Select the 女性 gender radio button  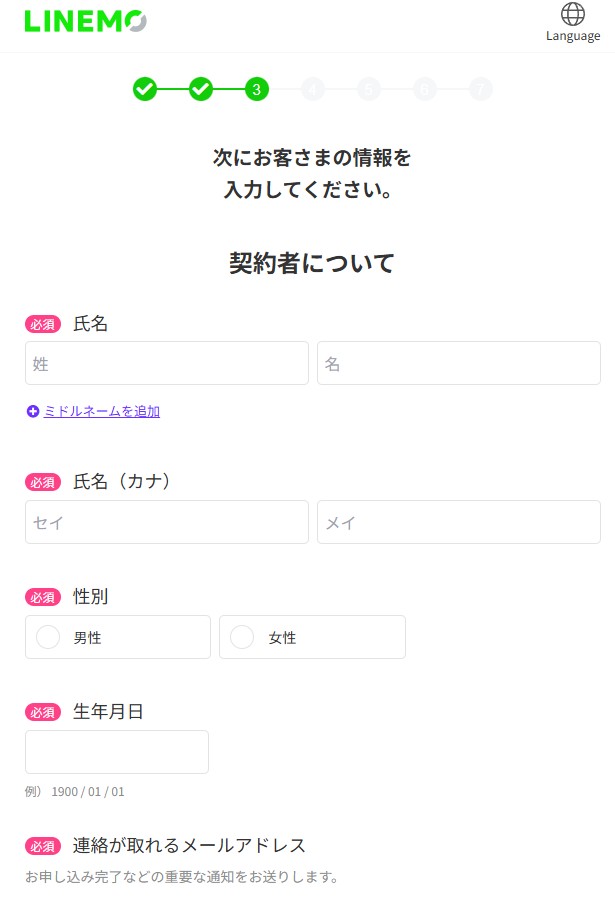point(242,637)
